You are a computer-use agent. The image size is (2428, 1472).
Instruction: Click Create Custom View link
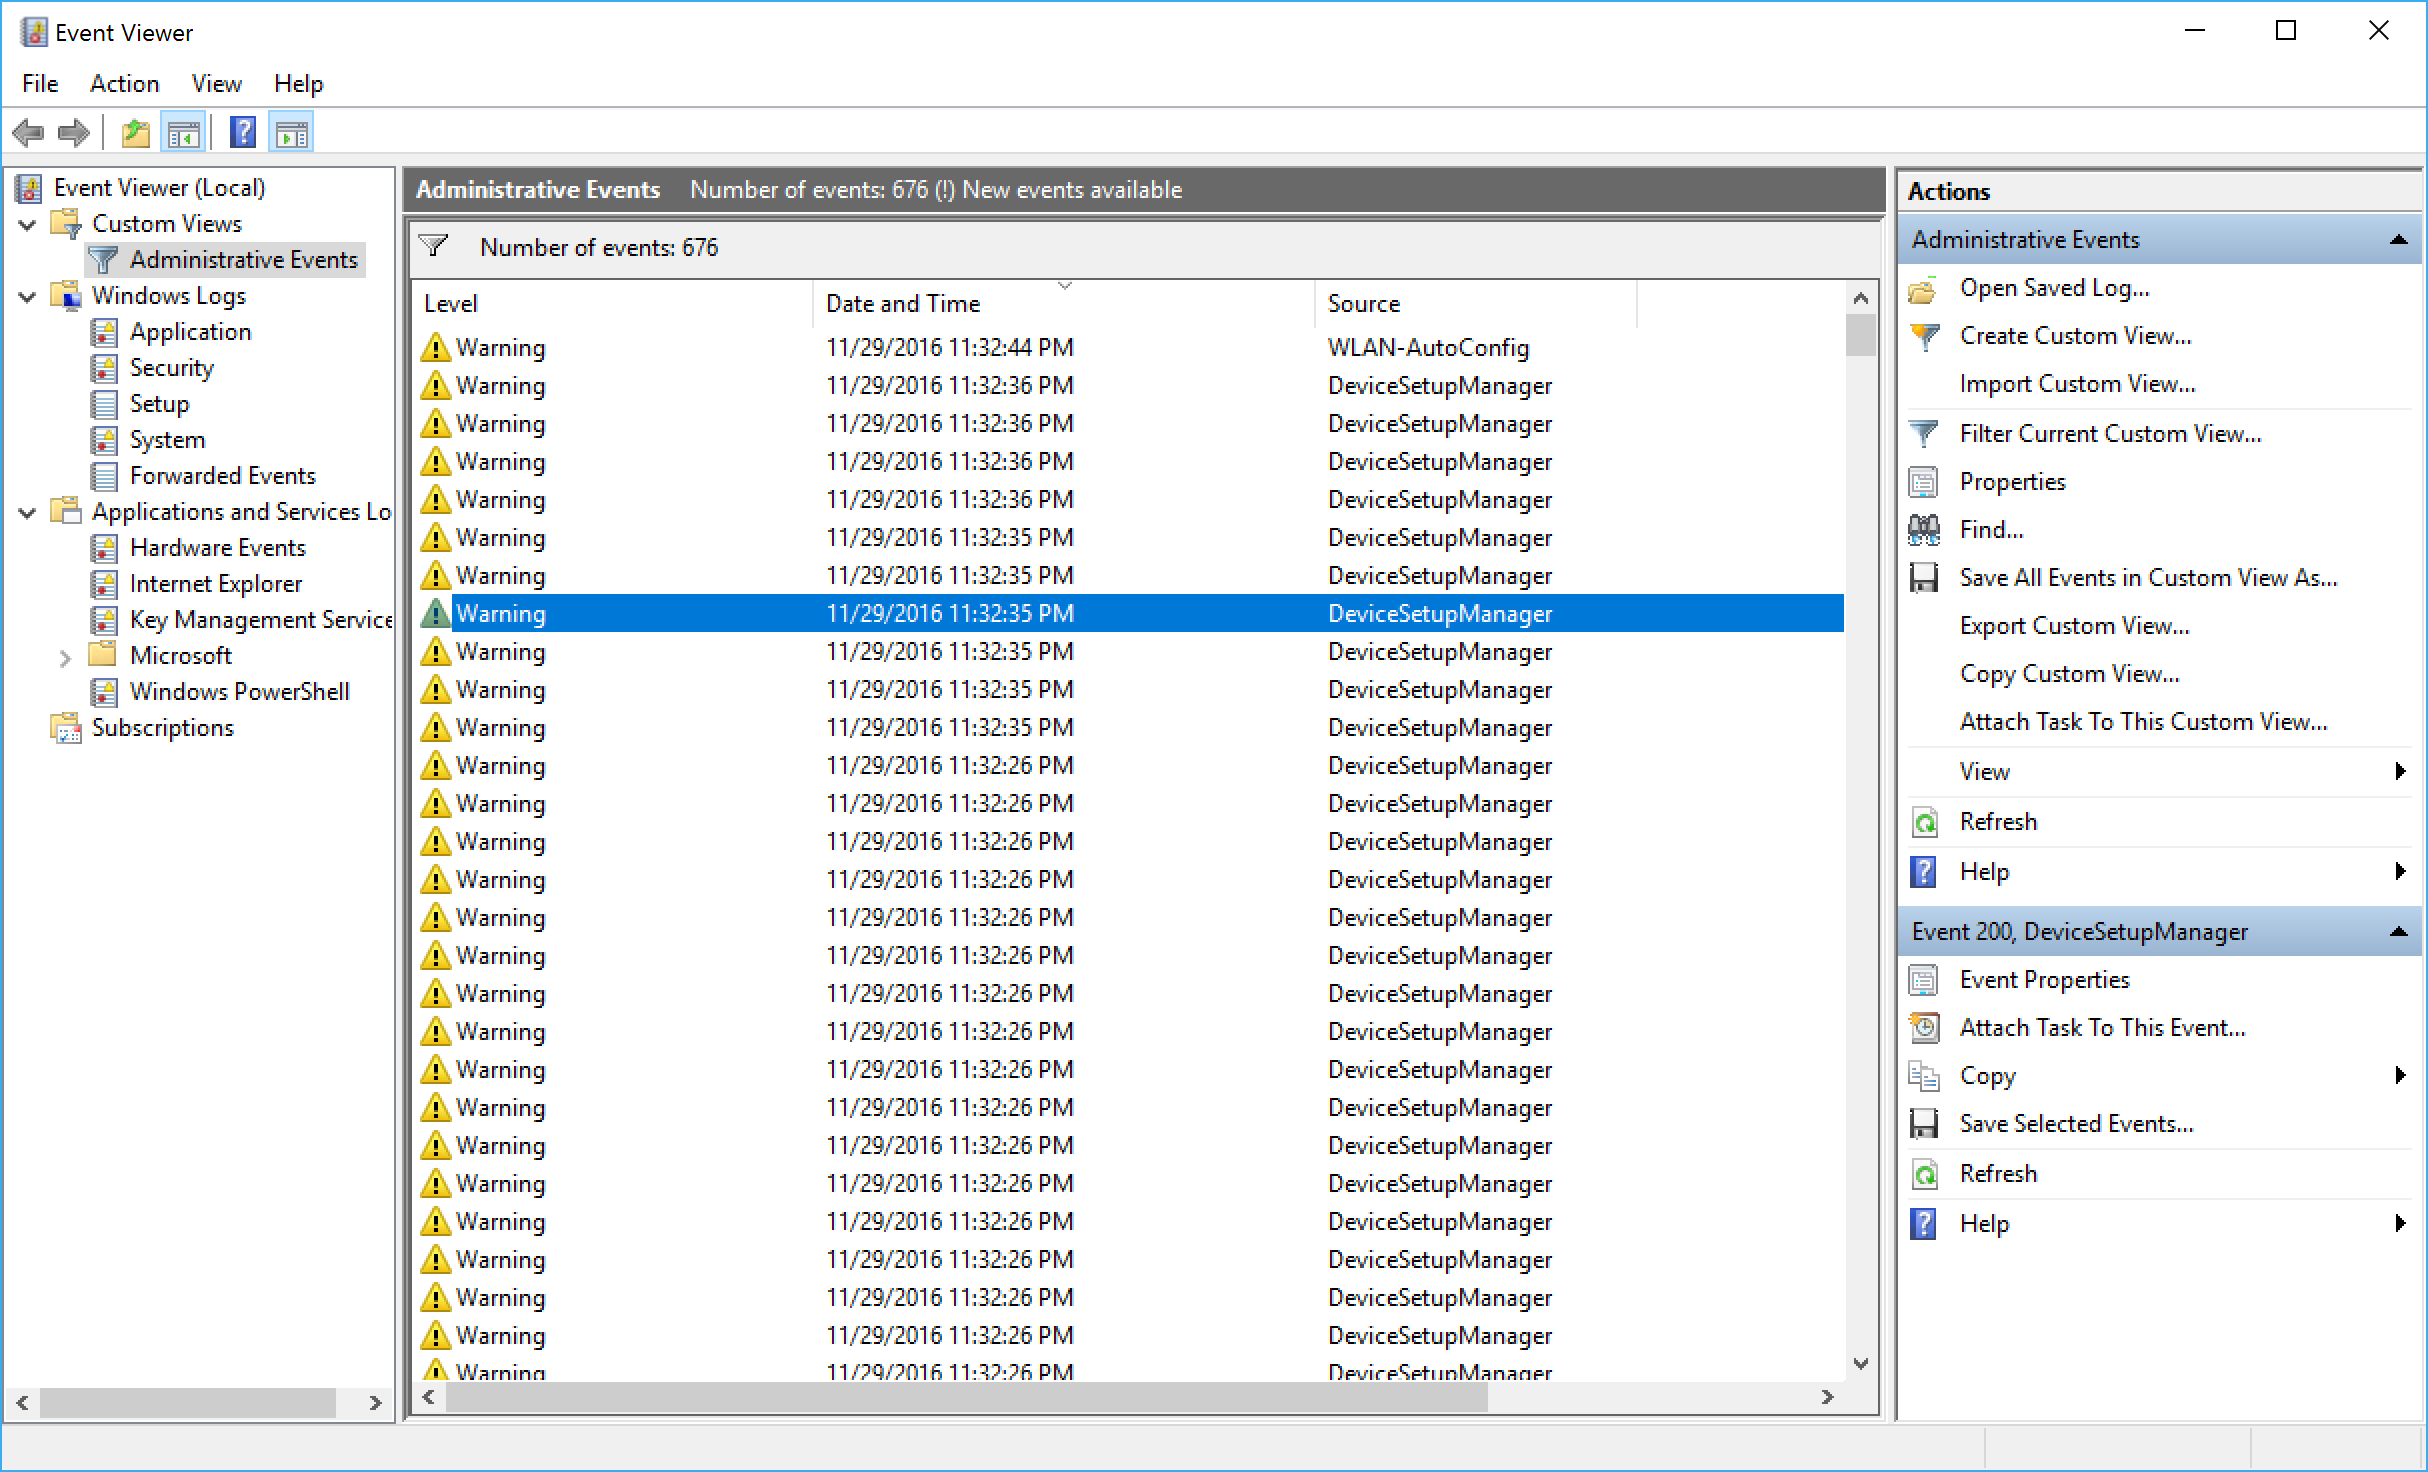coord(2075,336)
